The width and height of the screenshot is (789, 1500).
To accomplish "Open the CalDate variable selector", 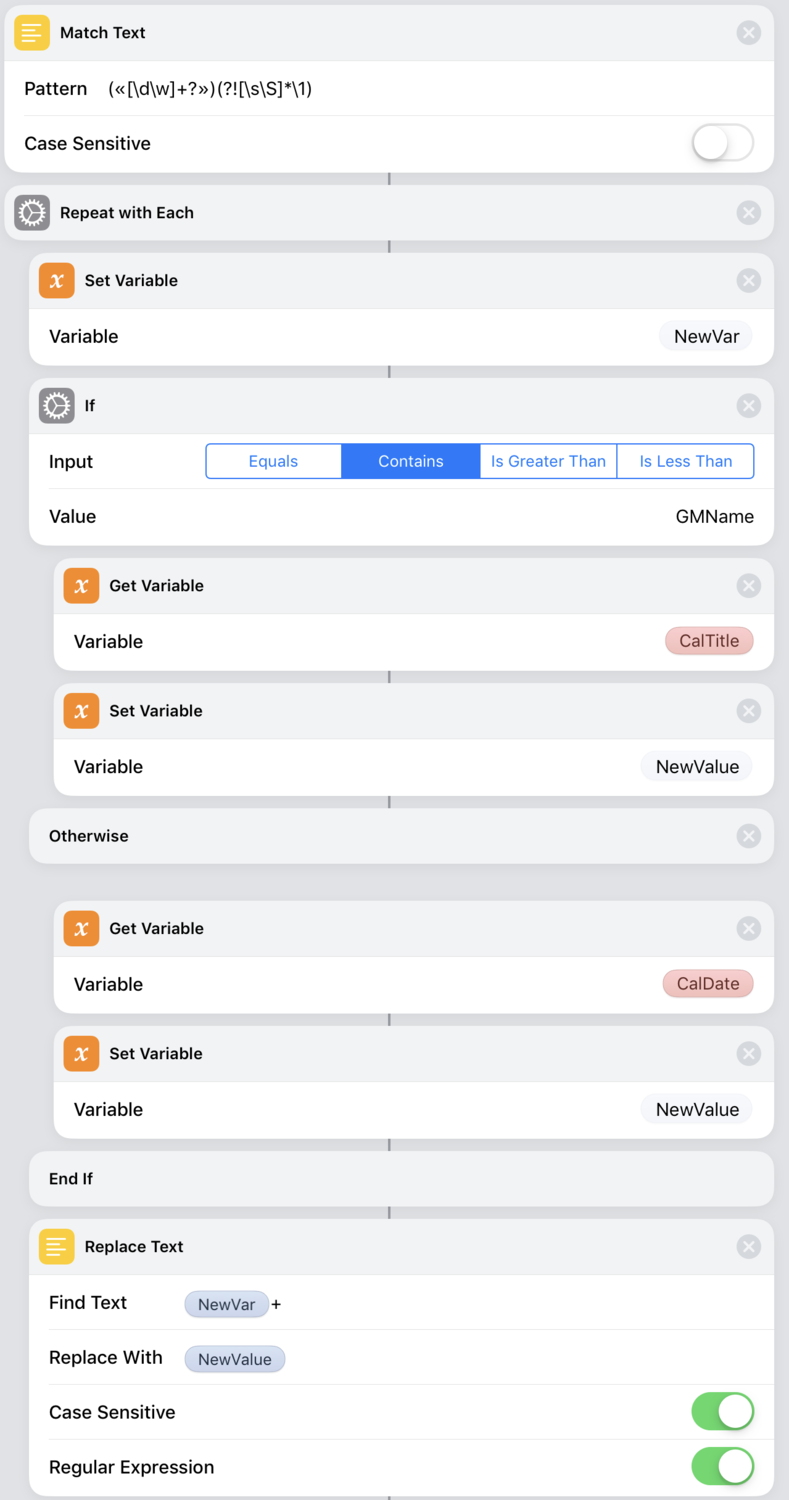I will point(708,984).
